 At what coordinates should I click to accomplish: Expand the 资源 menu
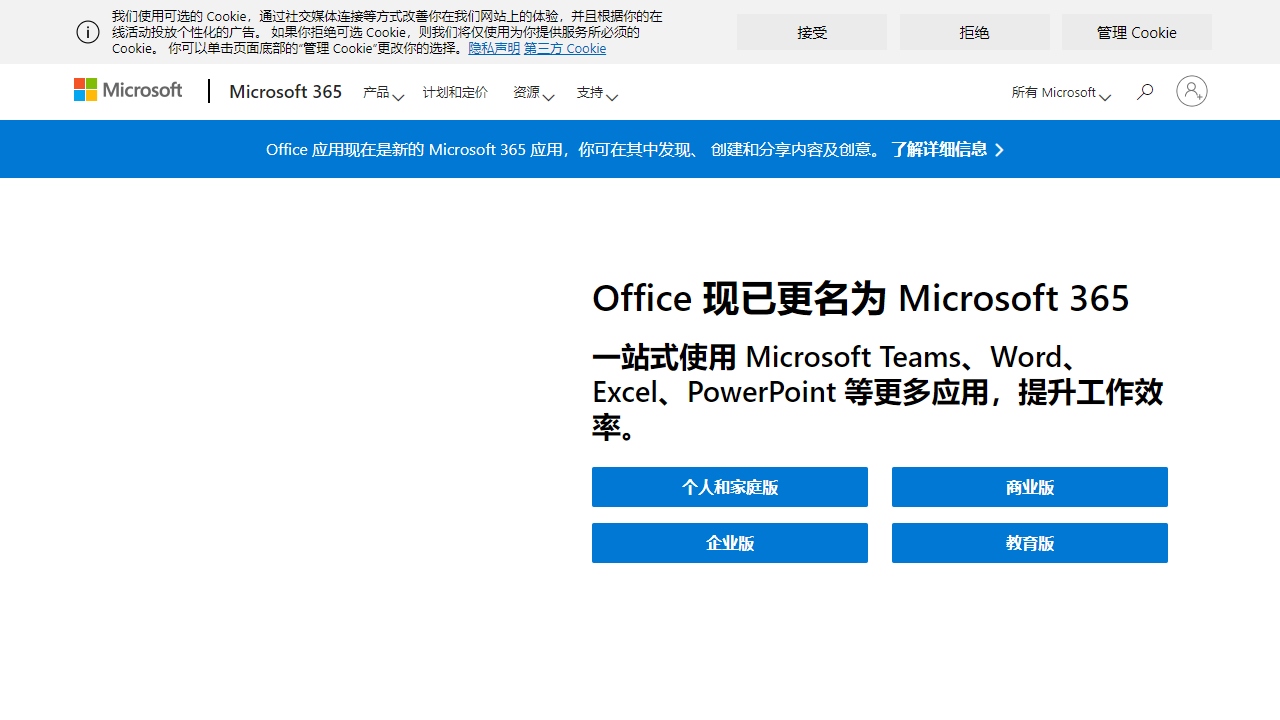click(533, 92)
